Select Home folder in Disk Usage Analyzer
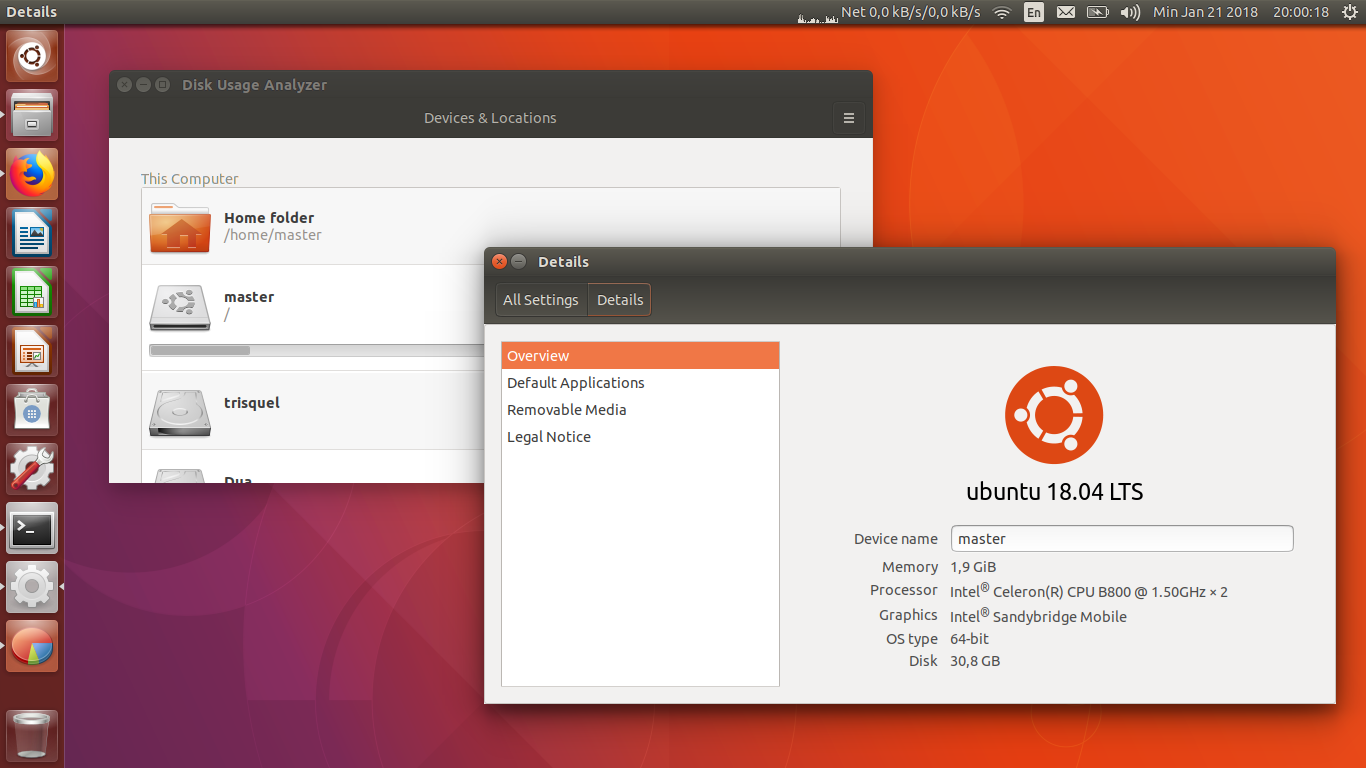The image size is (1366, 768). [x=490, y=227]
